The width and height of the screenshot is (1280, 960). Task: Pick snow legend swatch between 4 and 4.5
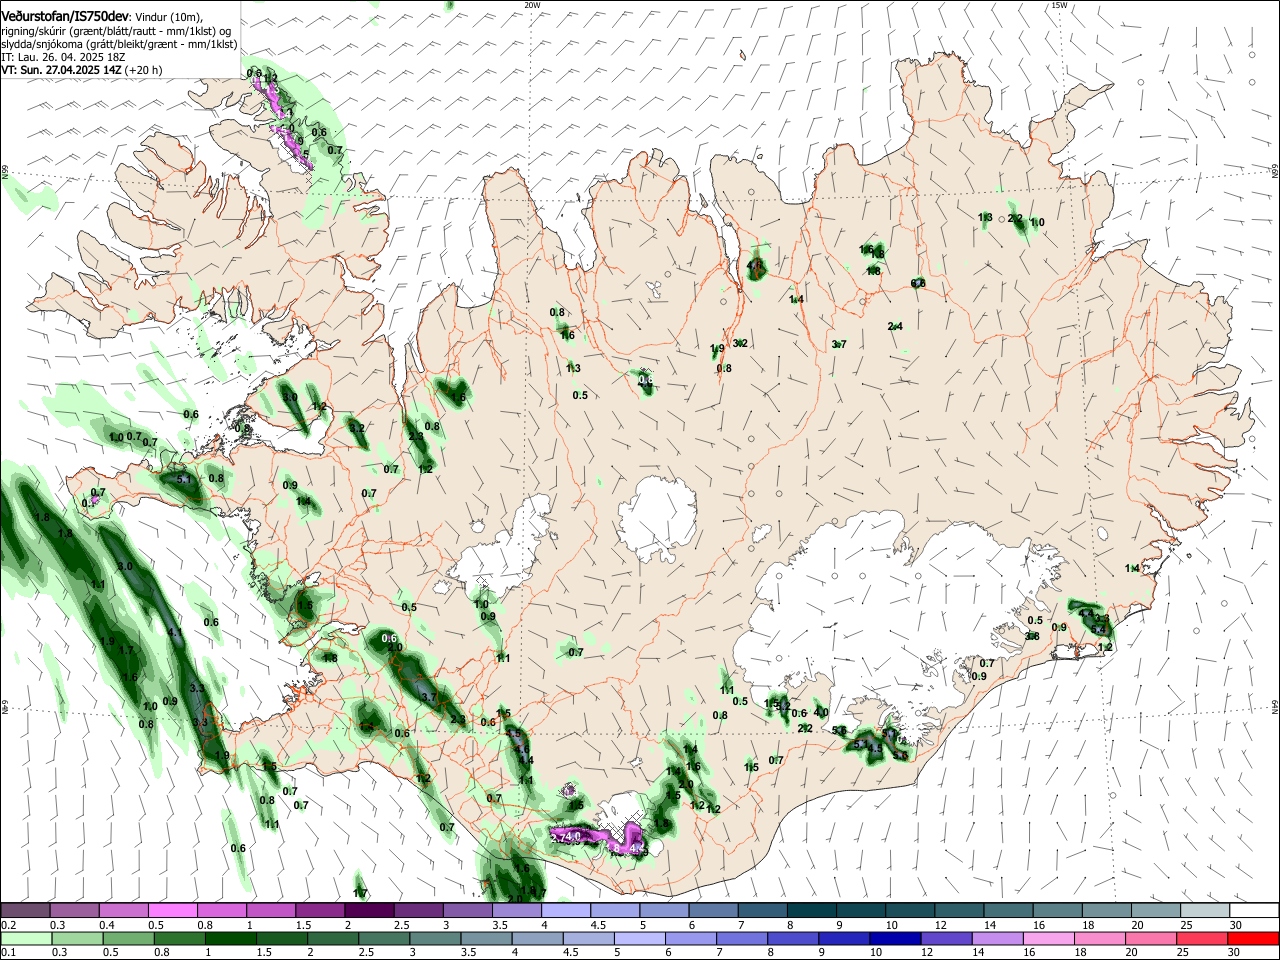pyautogui.click(x=566, y=910)
